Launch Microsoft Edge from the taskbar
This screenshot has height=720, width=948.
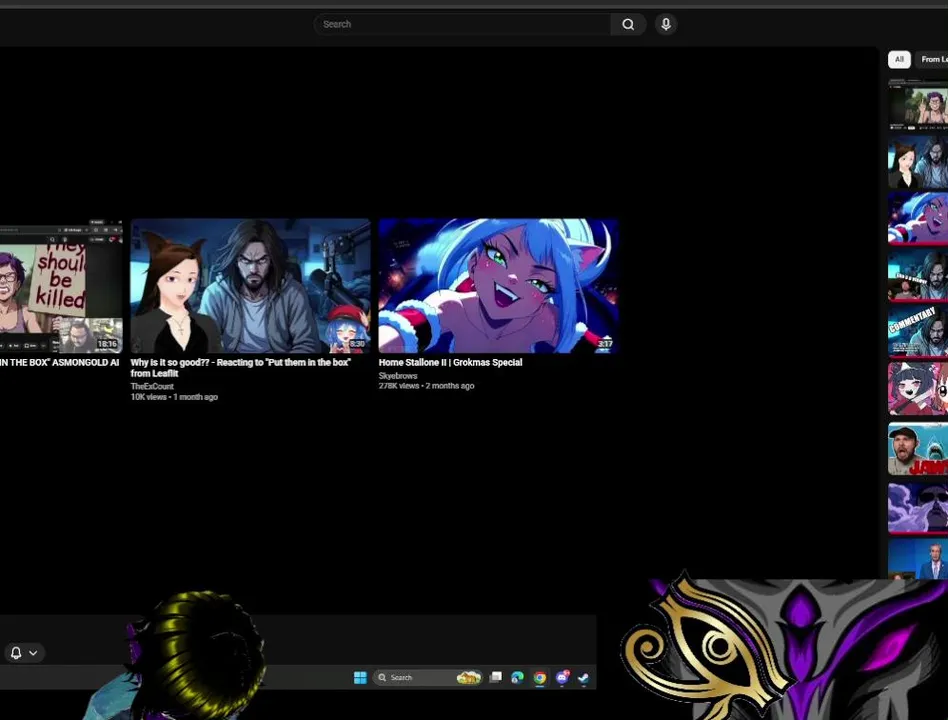tap(518, 678)
